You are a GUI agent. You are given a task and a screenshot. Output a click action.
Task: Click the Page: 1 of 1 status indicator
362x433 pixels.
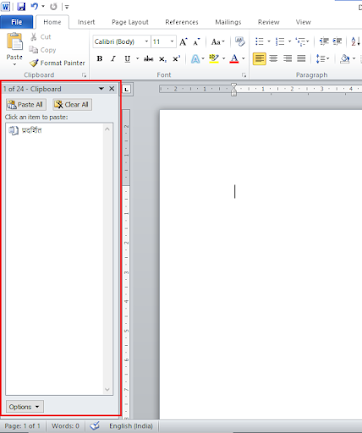coord(22,426)
